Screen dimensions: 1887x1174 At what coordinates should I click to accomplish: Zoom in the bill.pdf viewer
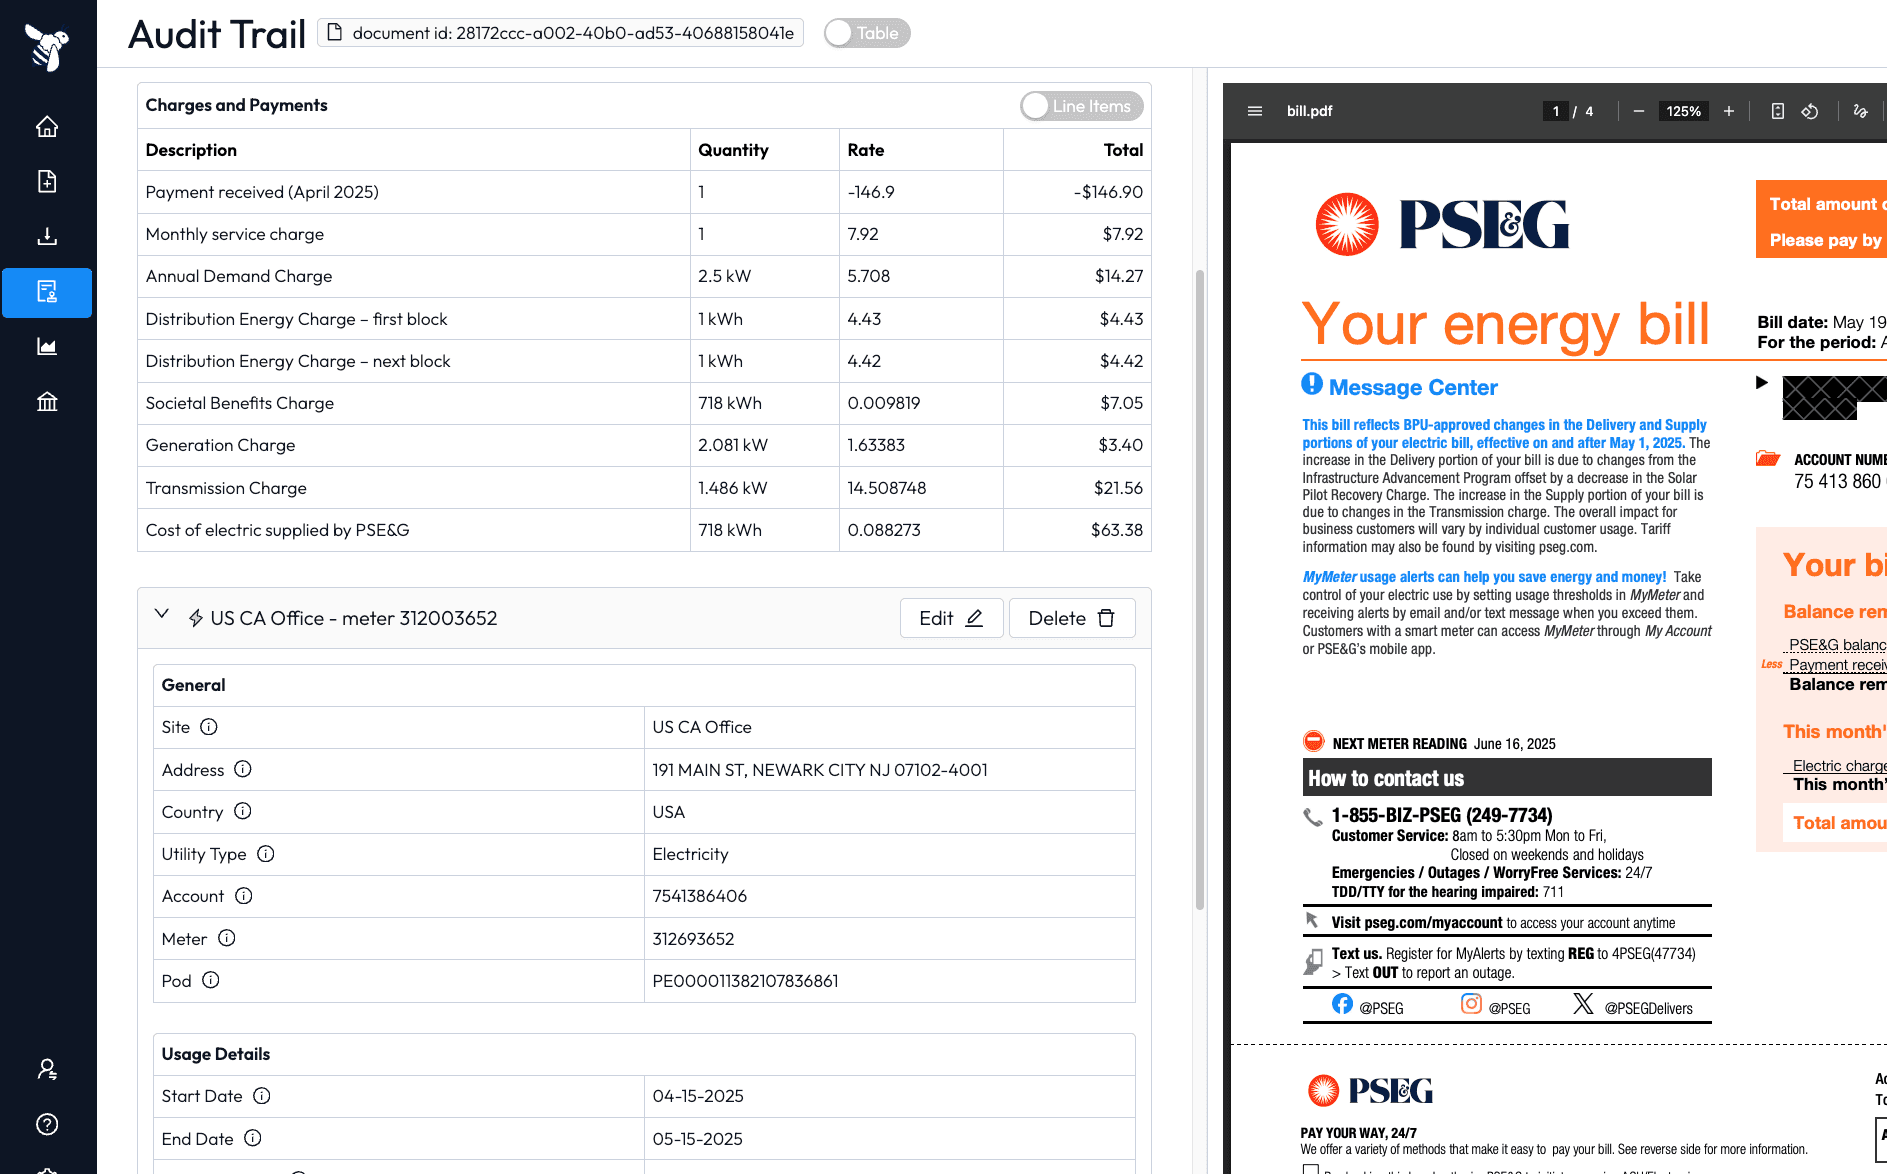coord(1728,111)
